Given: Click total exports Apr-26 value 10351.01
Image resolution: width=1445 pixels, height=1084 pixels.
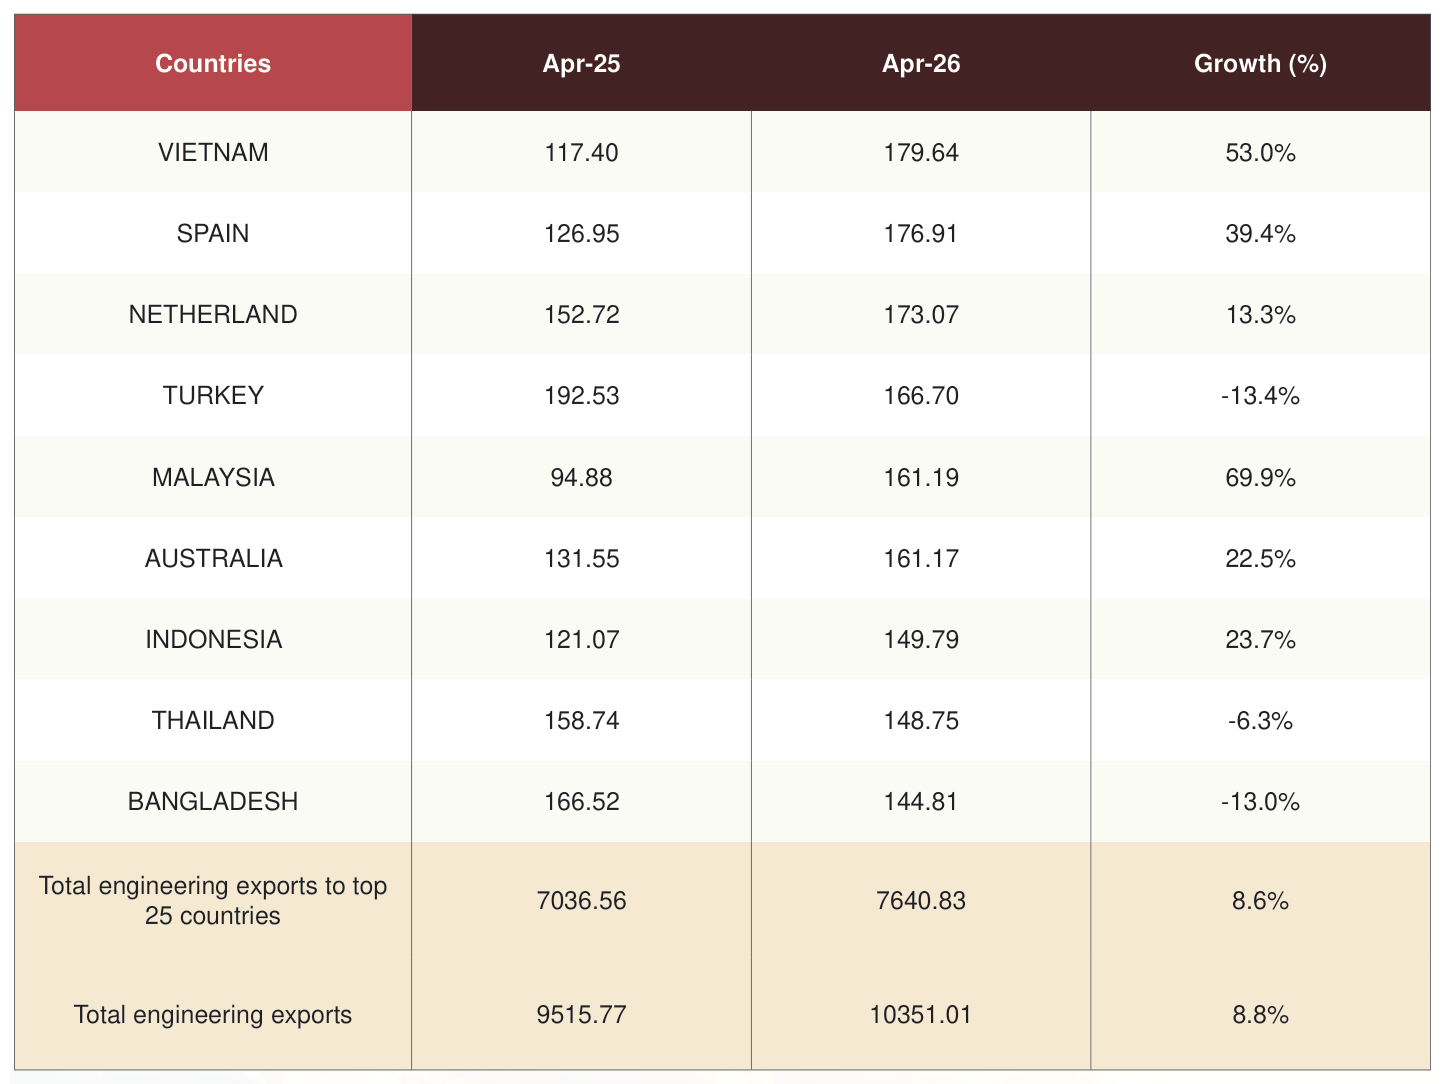Looking at the screenshot, I should click(921, 1014).
